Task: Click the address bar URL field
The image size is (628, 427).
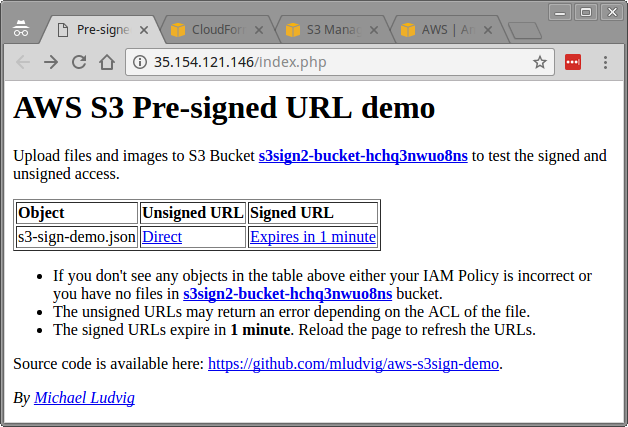Action: tap(340, 62)
